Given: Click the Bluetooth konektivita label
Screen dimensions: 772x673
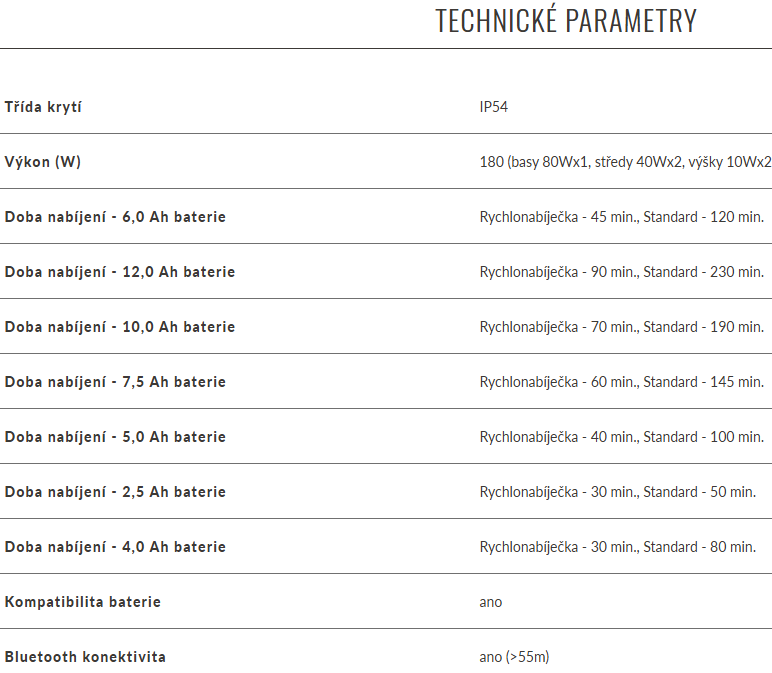Looking at the screenshot, I should pos(85,657).
